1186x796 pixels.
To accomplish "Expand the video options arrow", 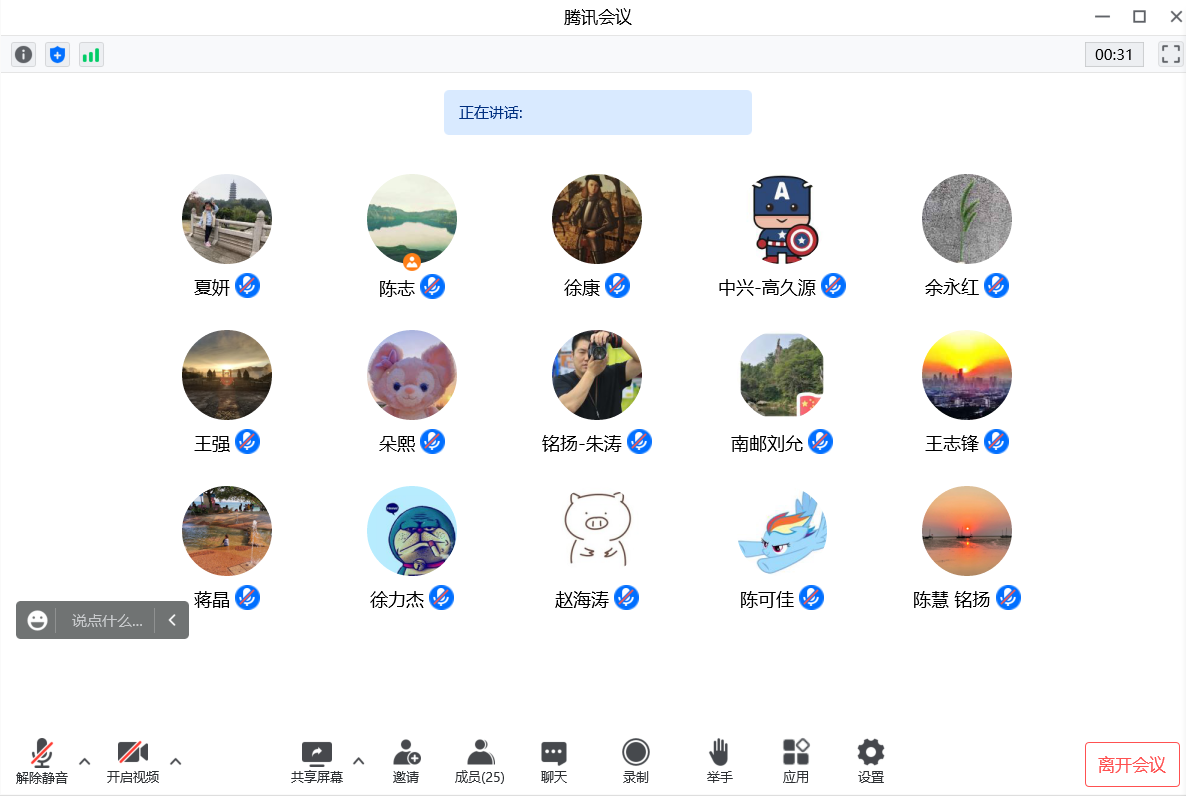I will coord(176,761).
